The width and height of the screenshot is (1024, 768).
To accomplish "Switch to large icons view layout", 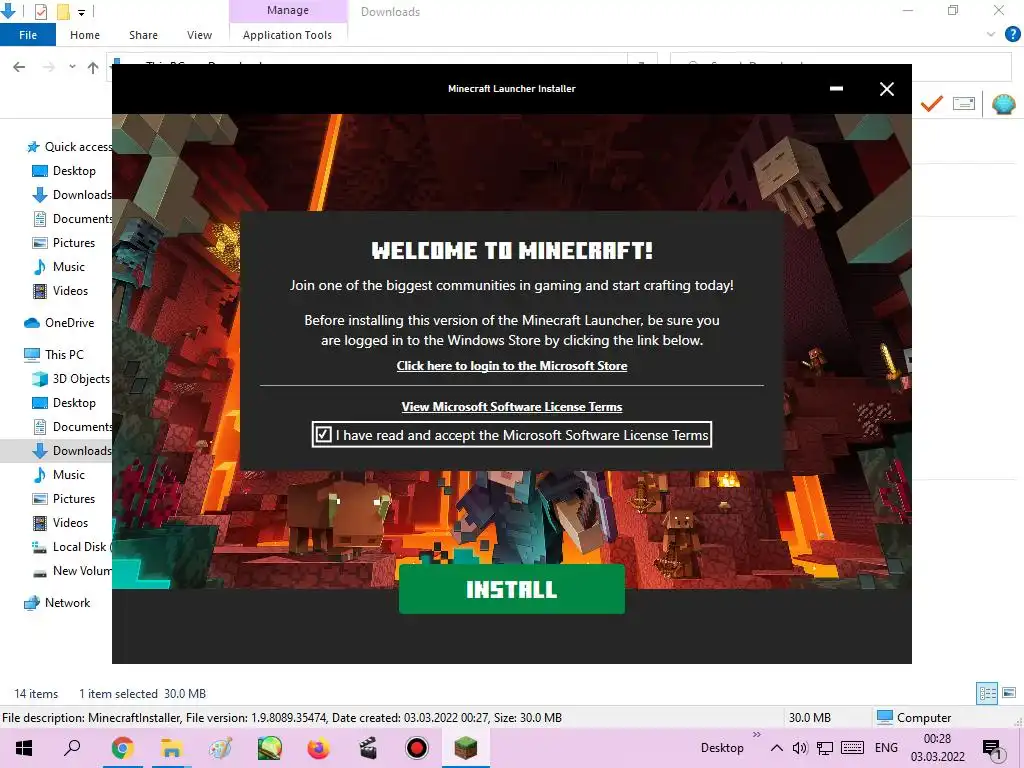I will tap(1009, 694).
